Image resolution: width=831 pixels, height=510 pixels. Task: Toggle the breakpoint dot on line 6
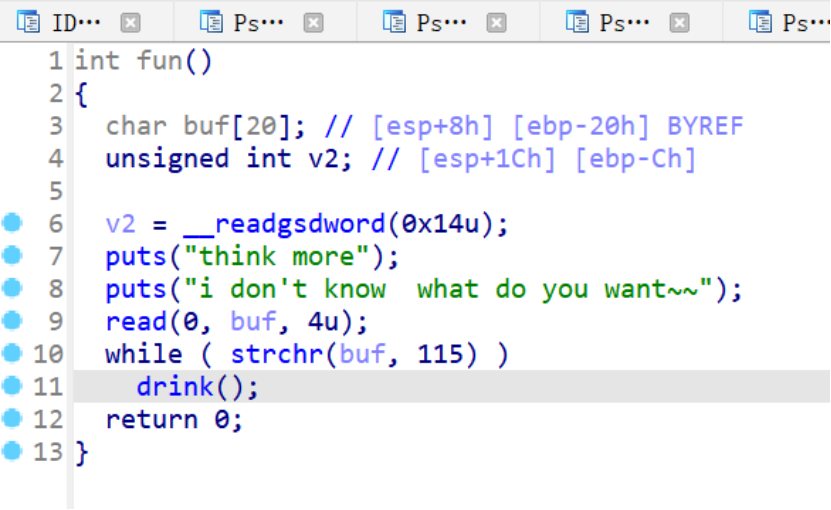11,223
